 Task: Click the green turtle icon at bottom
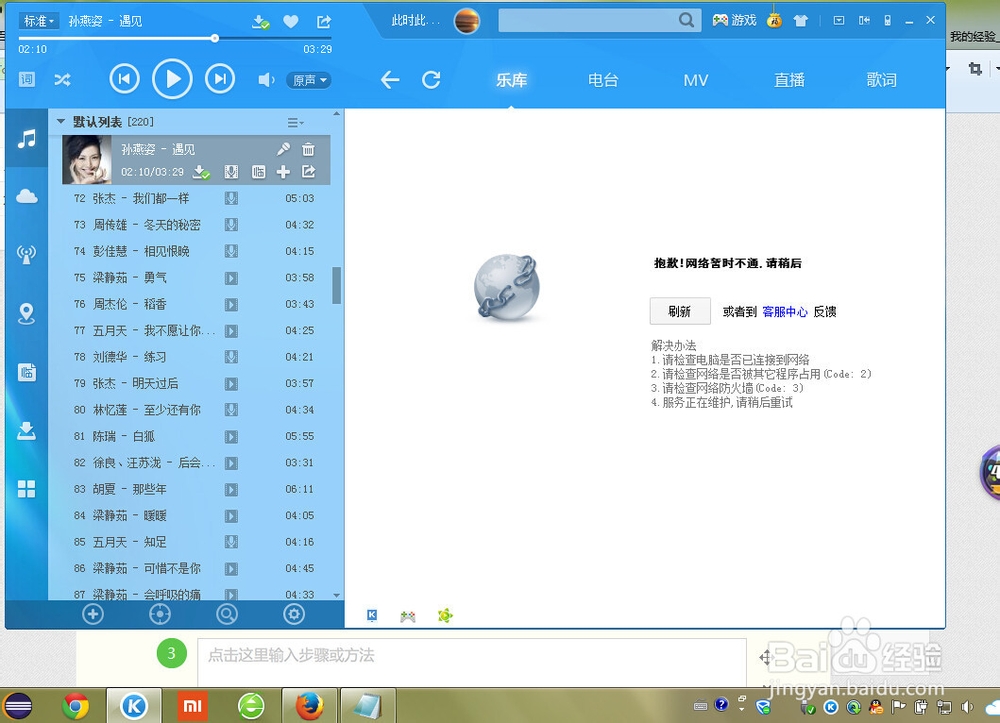445,615
